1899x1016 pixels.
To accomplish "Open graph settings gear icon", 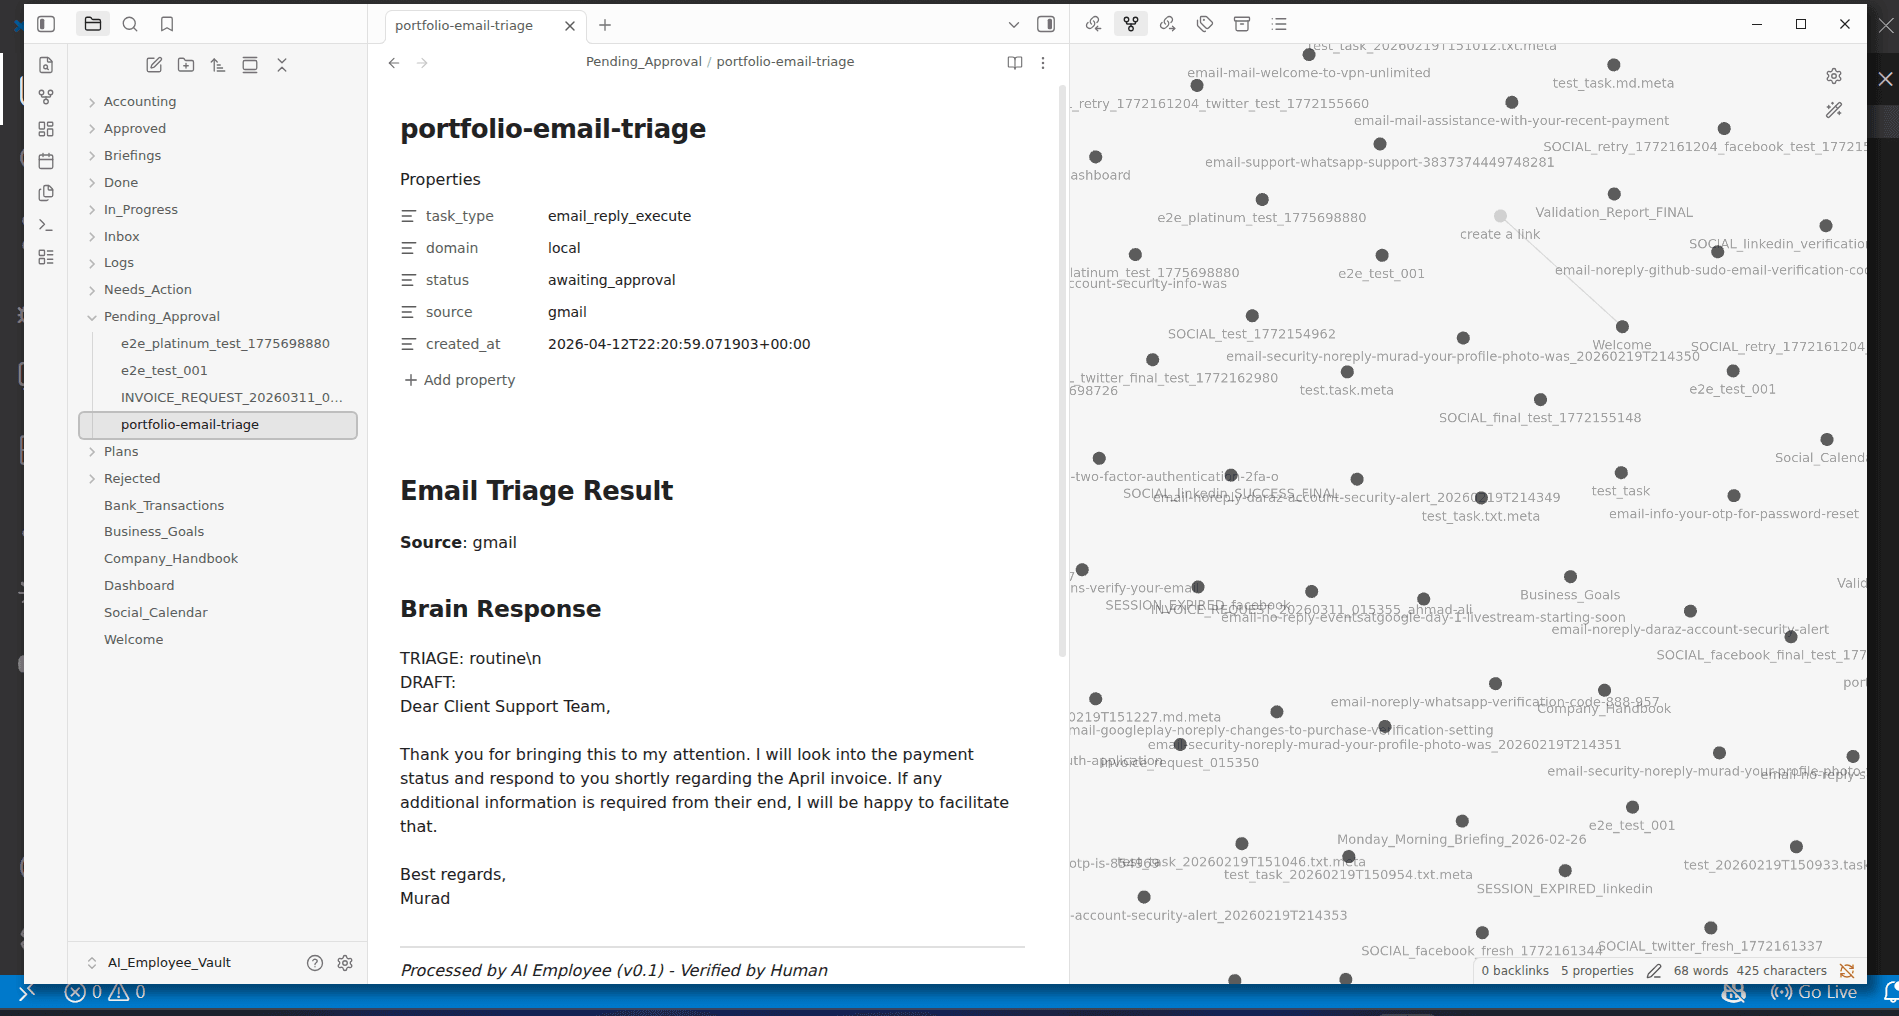I will point(1833,76).
